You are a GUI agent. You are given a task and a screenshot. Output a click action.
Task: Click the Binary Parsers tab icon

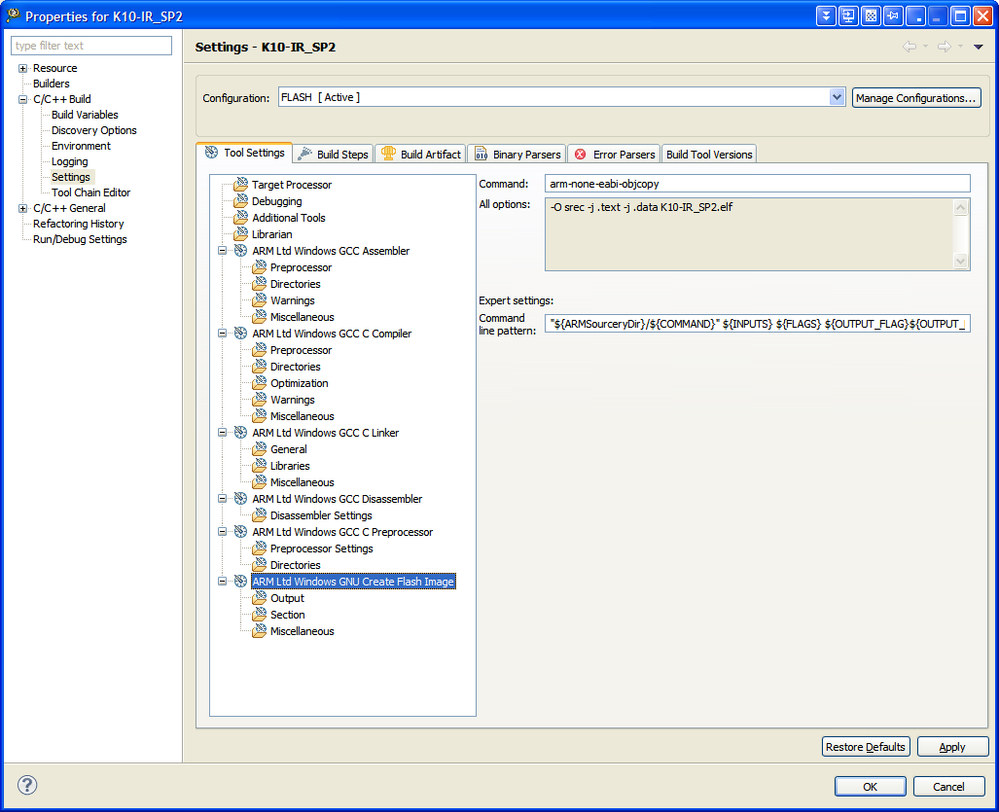pyautogui.click(x=481, y=154)
